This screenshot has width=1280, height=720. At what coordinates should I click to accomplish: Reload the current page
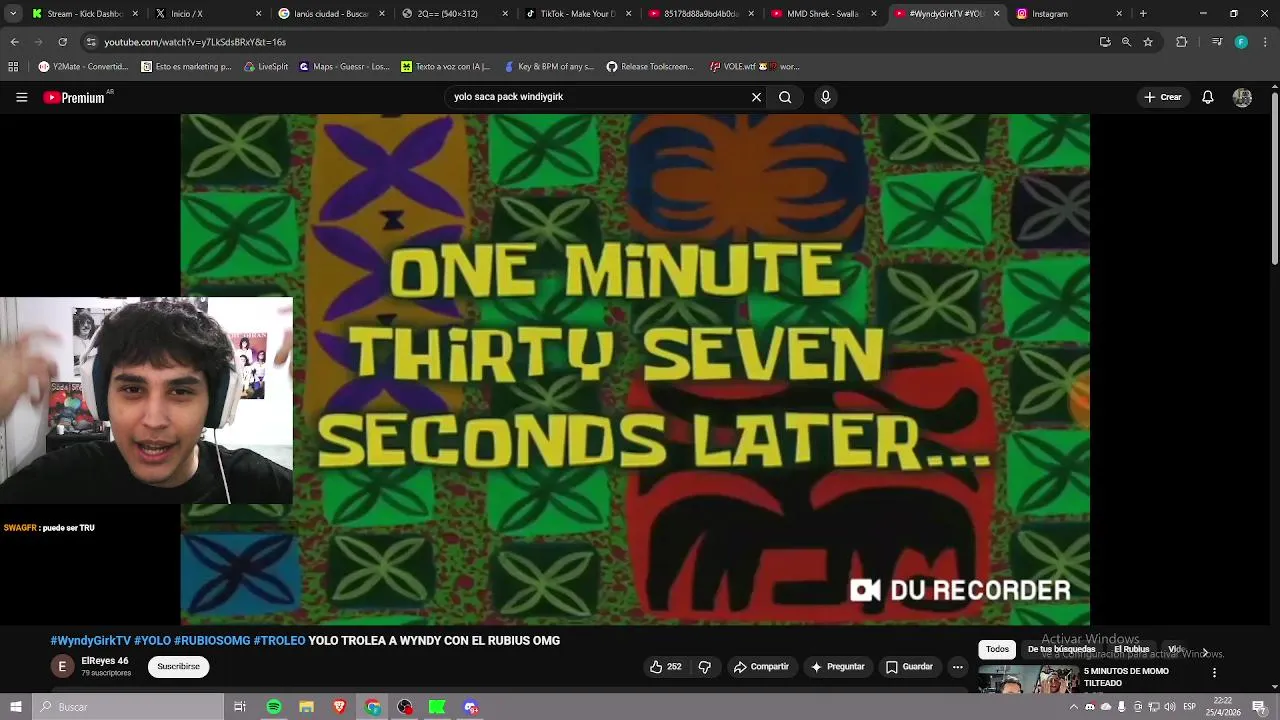(62, 42)
